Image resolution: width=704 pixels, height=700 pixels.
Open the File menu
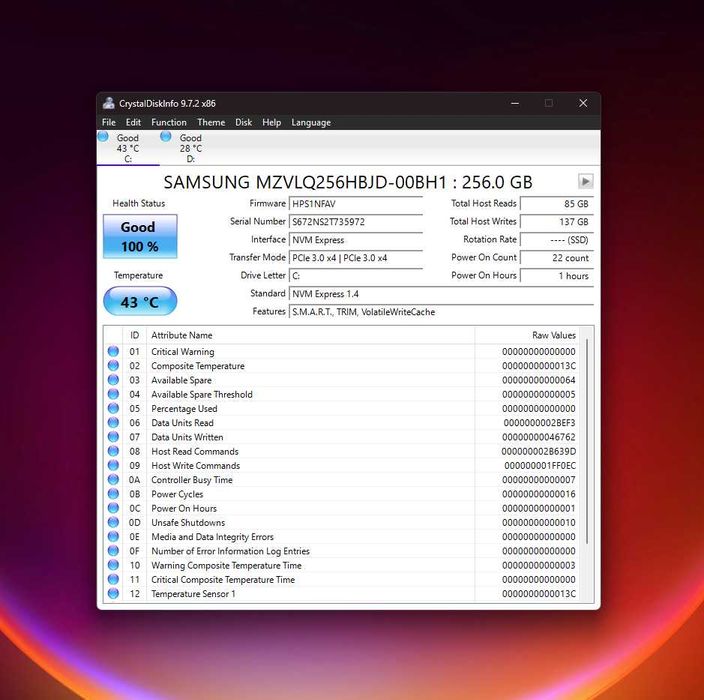(x=109, y=122)
